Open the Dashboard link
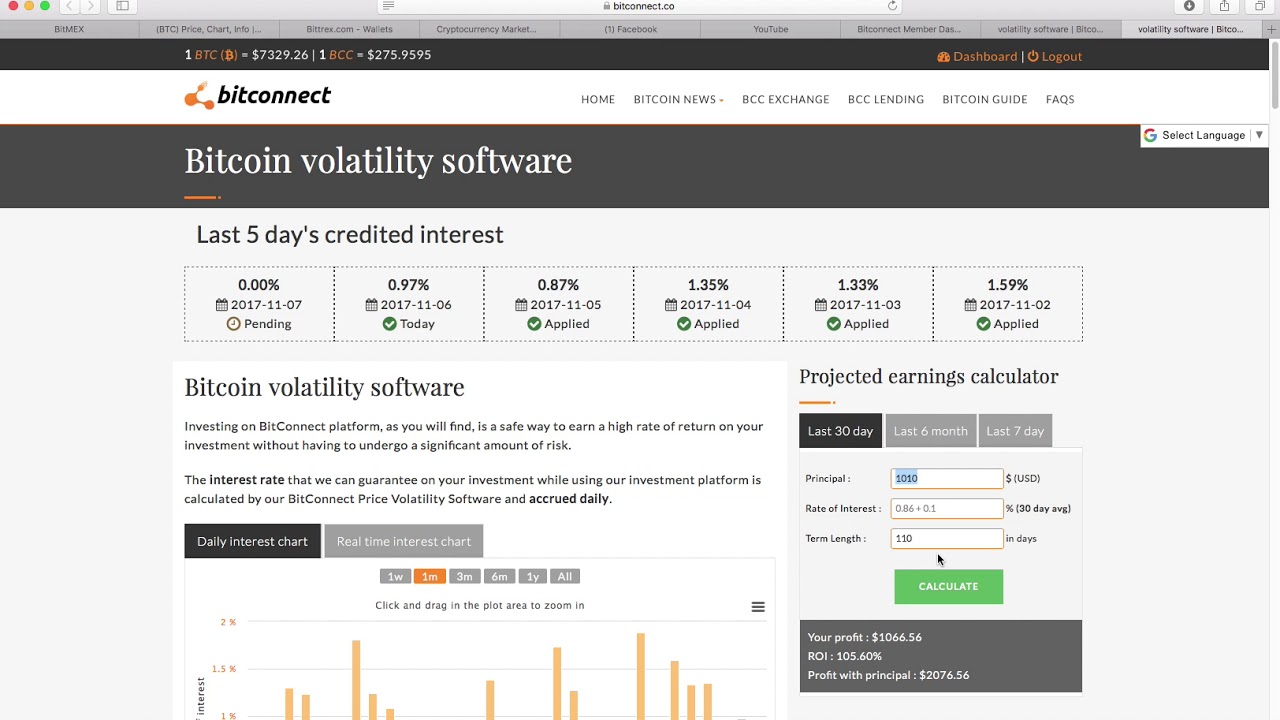The height and width of the screenshot is (720, 1280). pyautogui.click(x=985, y=56)
